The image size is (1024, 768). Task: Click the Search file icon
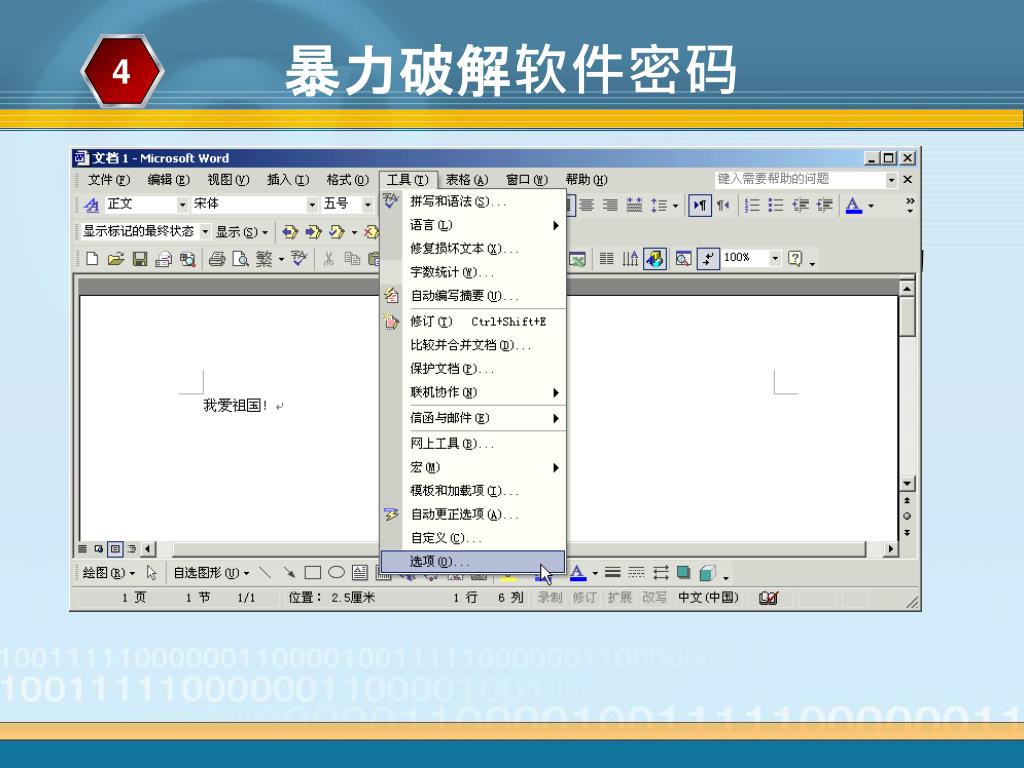[x=187, y=259]
